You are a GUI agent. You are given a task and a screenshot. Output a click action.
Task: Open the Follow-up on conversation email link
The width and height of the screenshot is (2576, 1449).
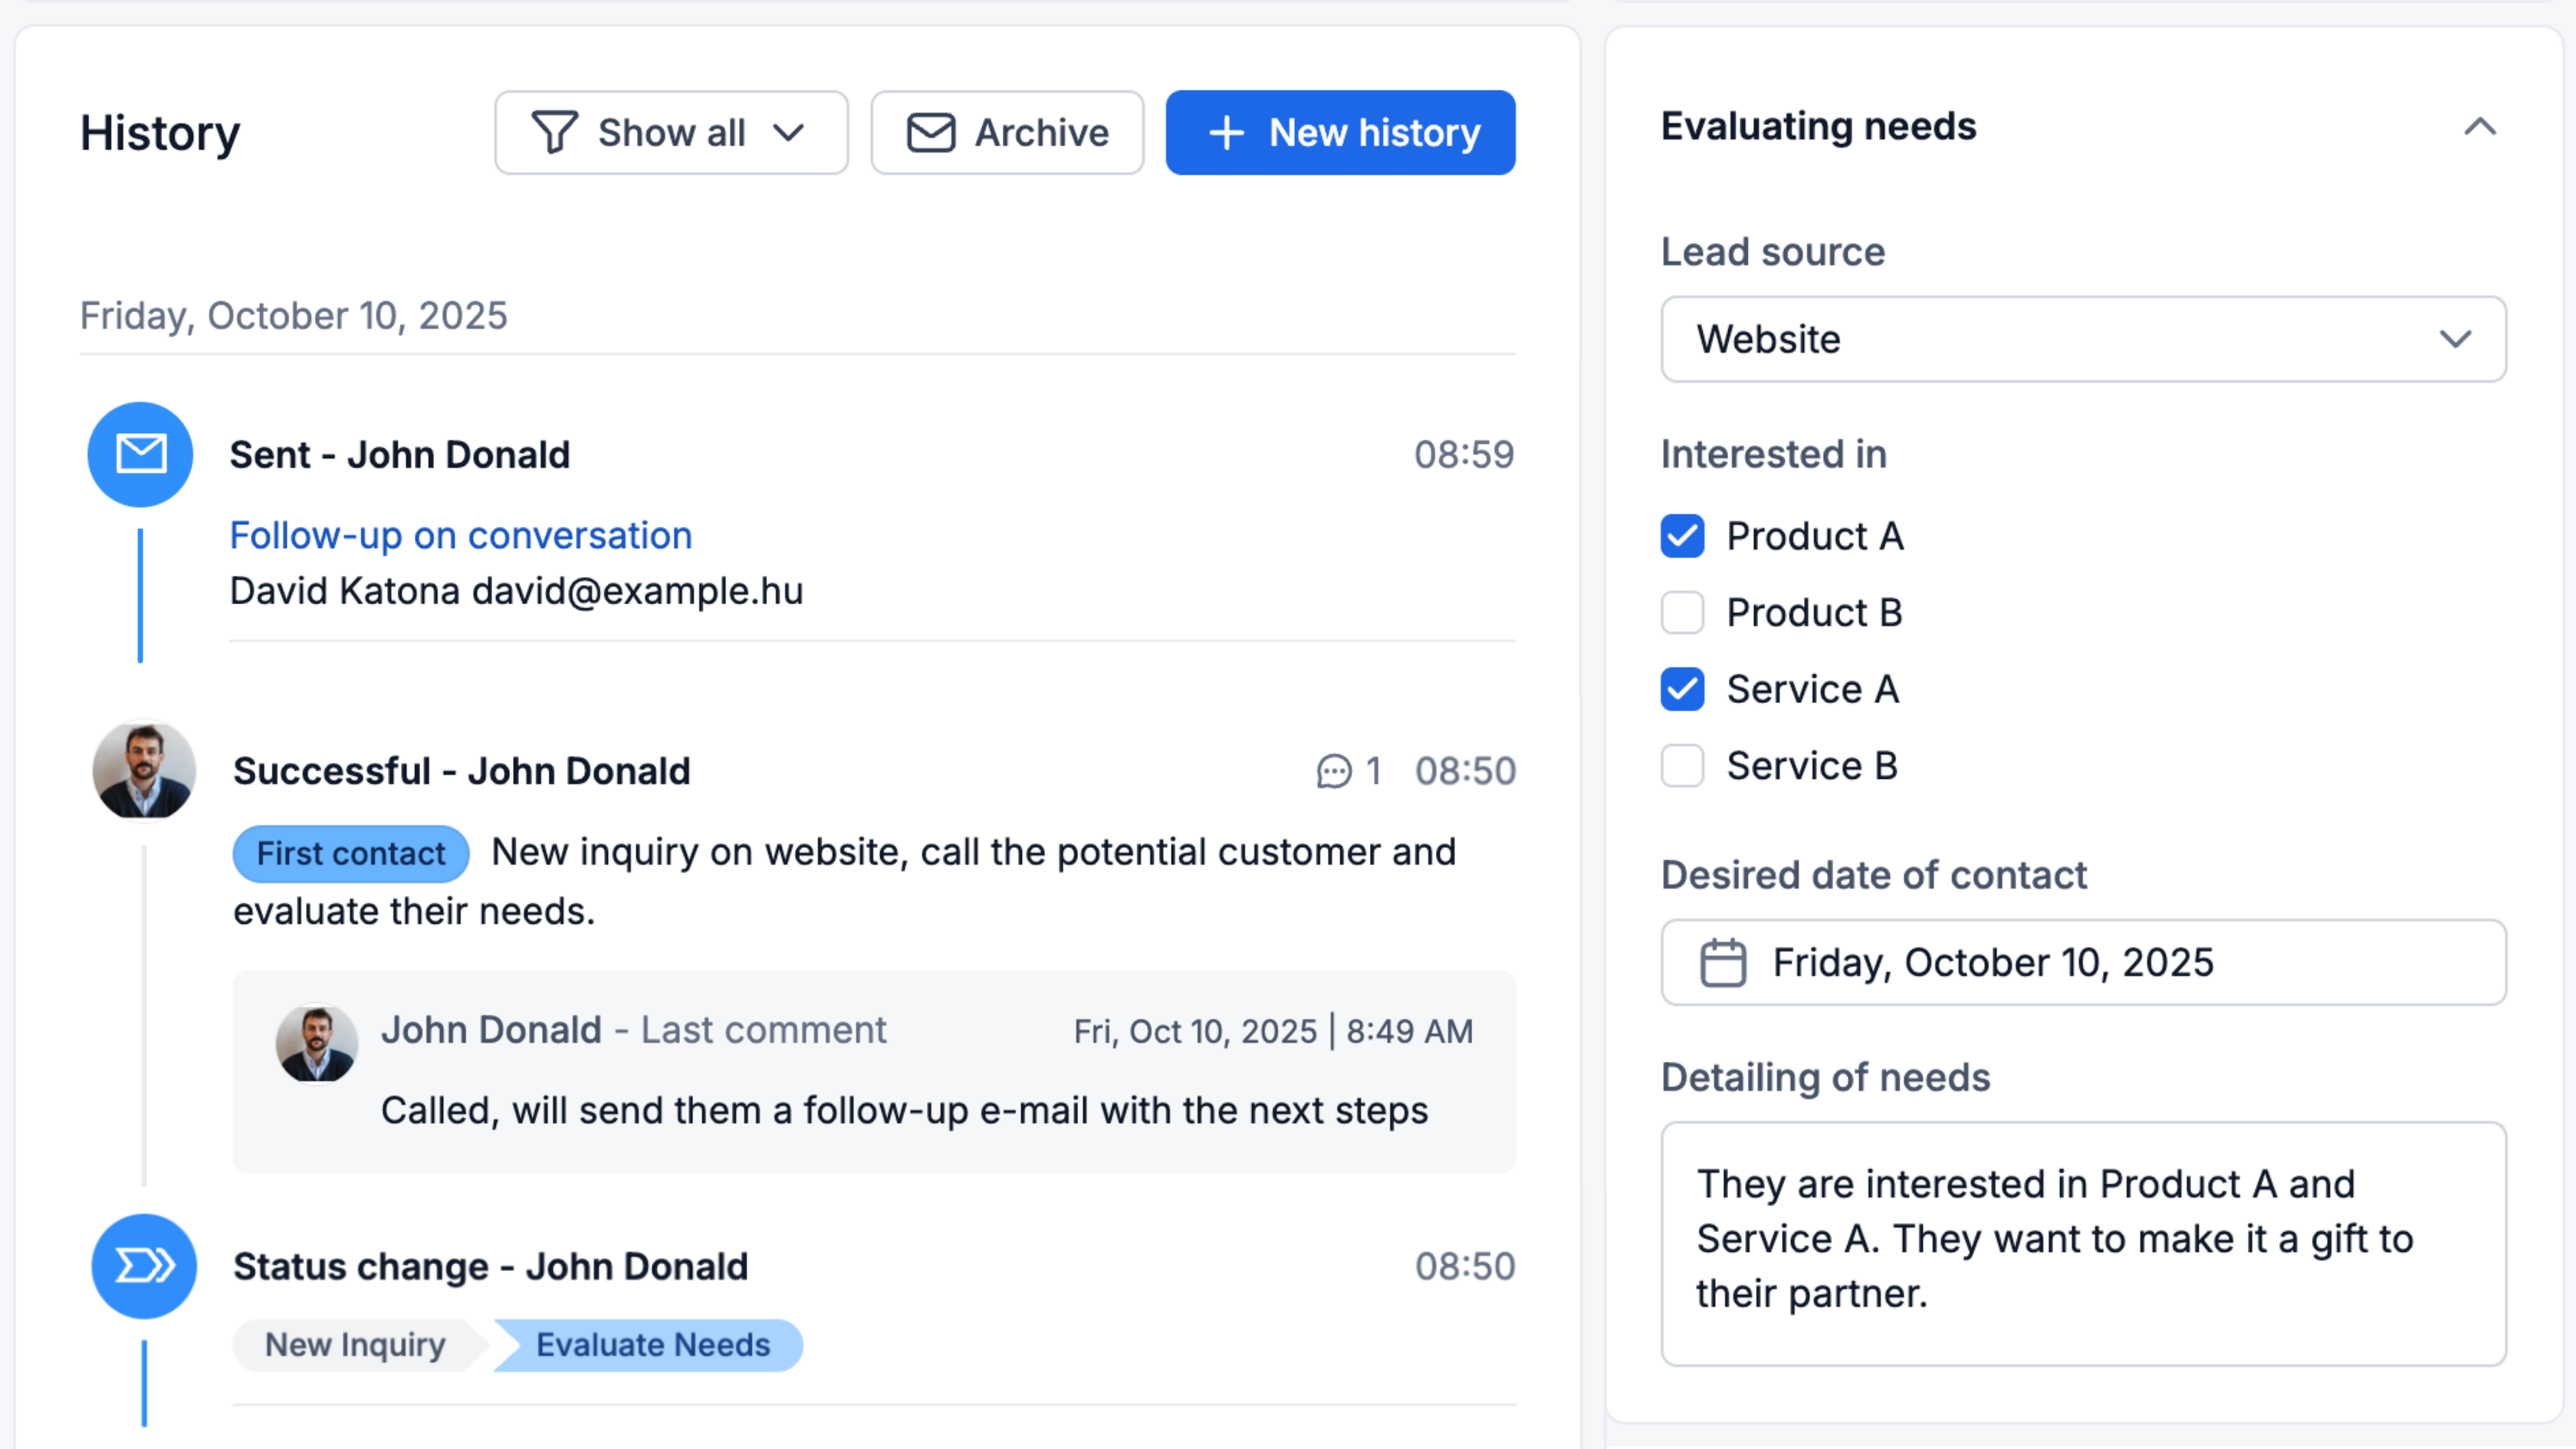pyautogui.click(x=460, y=535)
